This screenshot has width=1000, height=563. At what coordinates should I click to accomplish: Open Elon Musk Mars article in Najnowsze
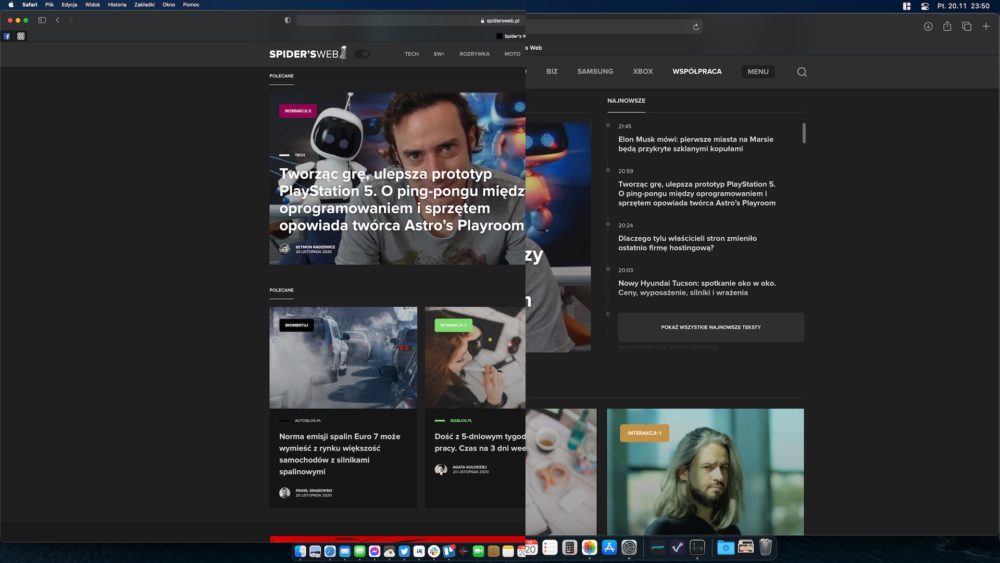pyautogui.click(x=696, y=144)
